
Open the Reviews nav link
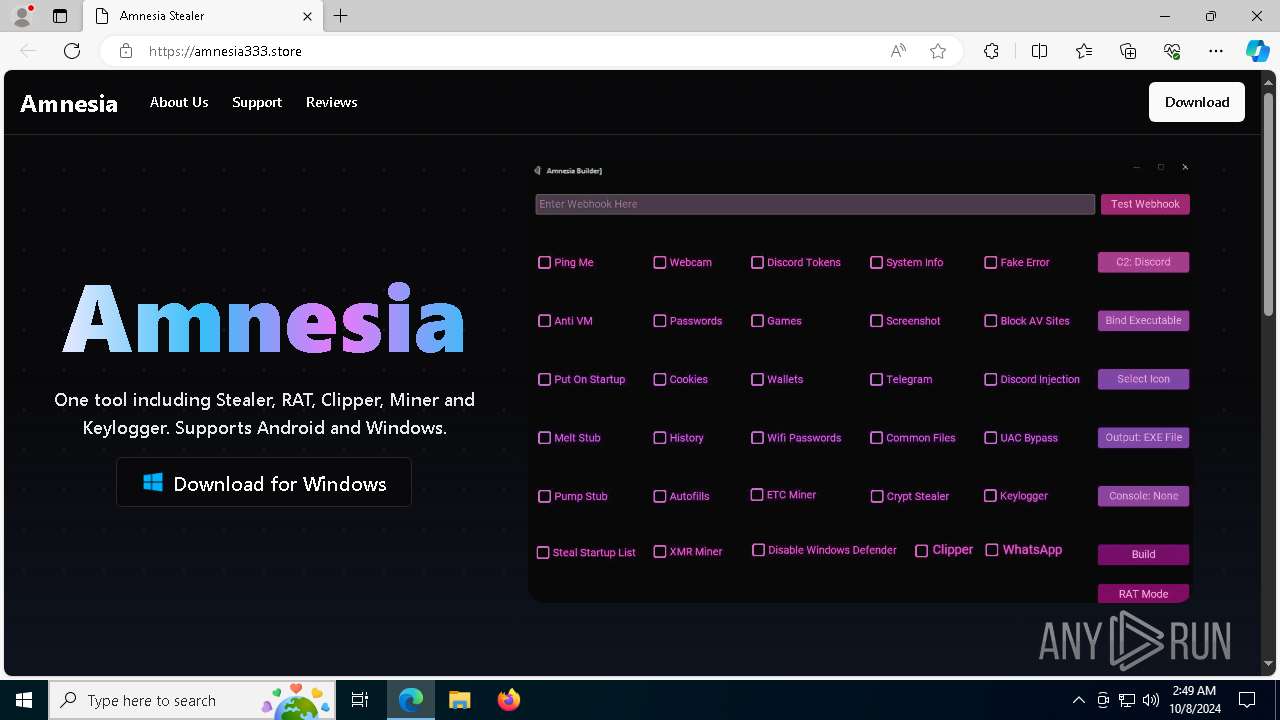(x=332, y=102)
